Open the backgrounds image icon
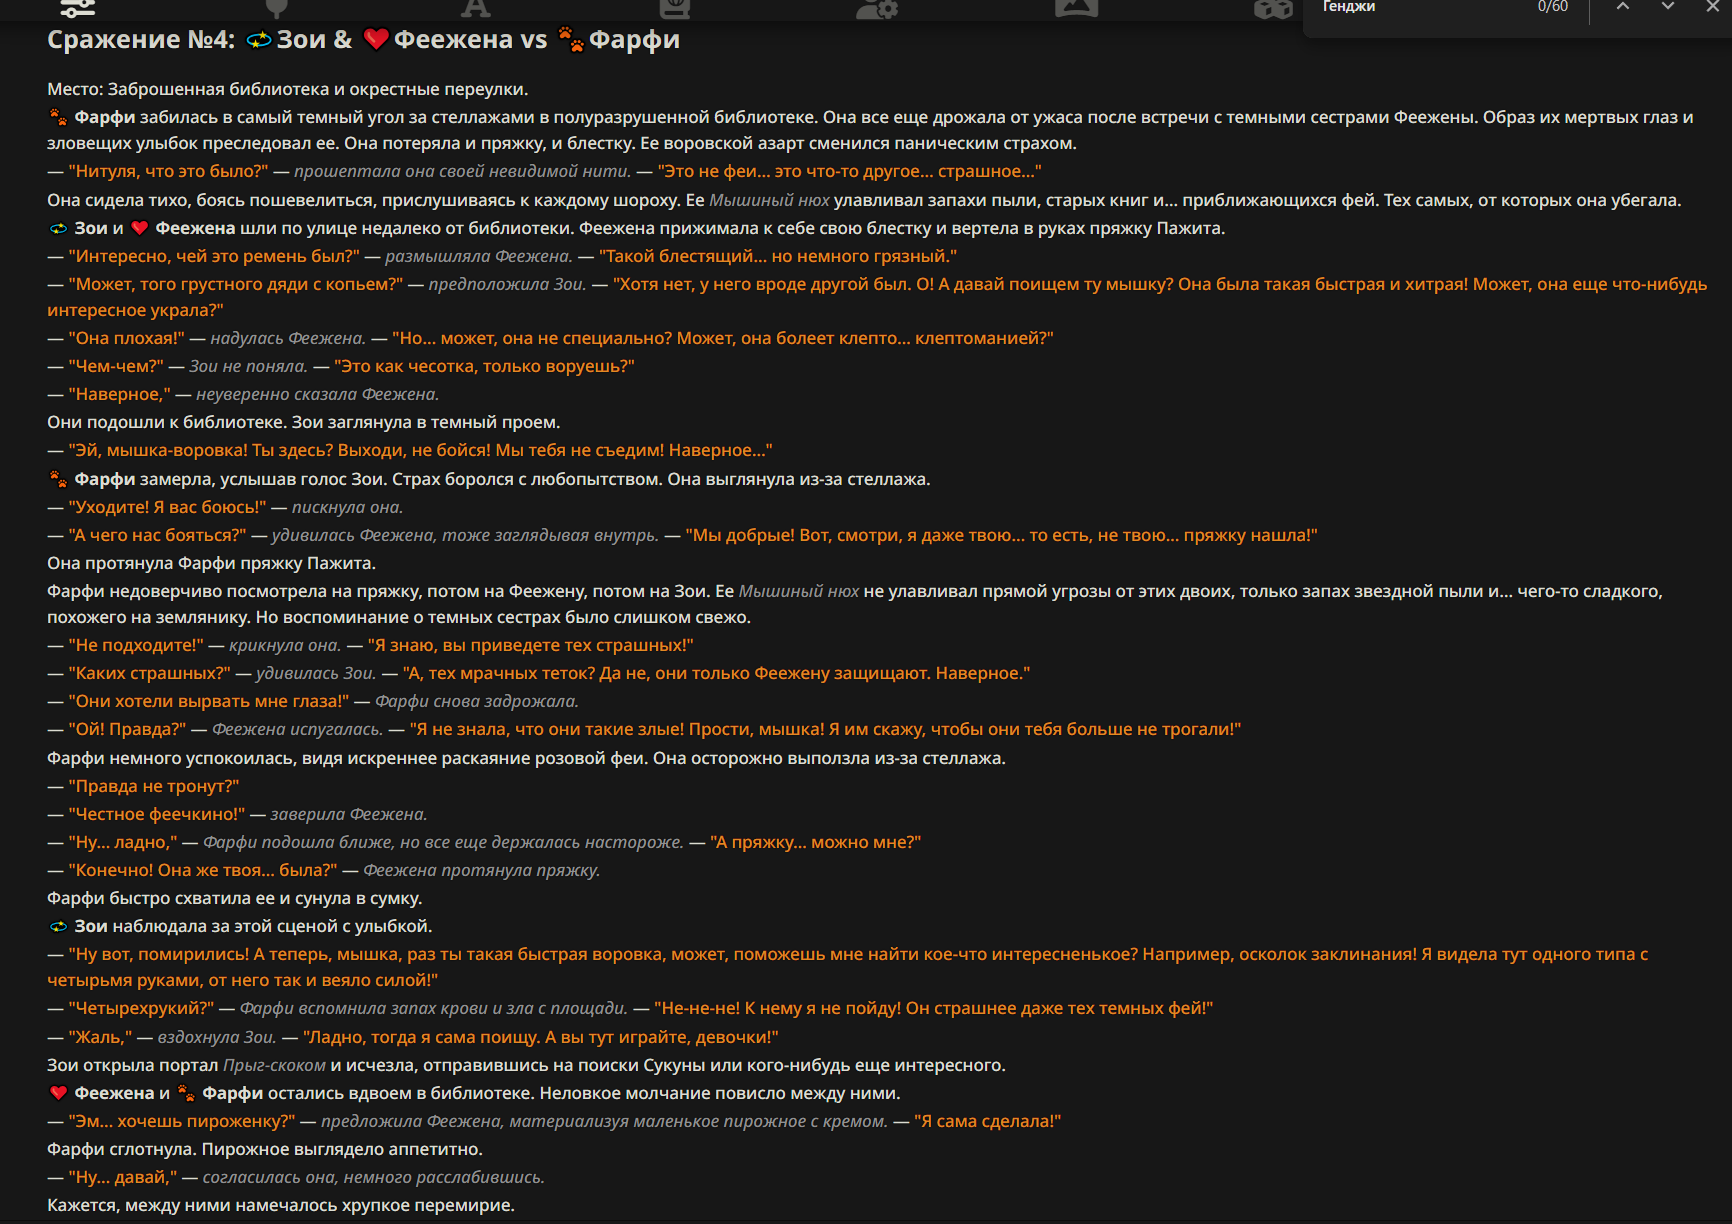Viewport: 1732px width, 1224px height. [1076, 8]
